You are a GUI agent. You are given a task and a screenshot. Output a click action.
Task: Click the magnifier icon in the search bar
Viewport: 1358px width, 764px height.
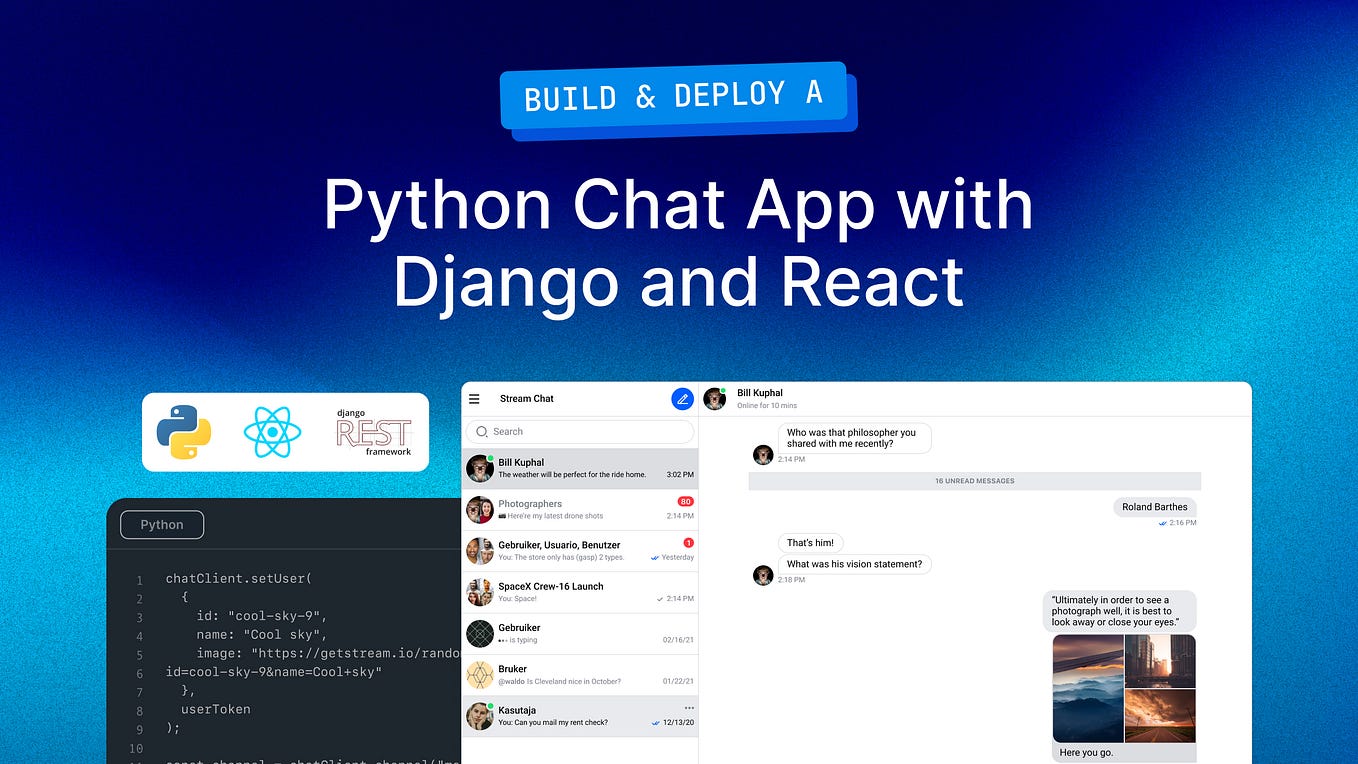click(x=484, y=431)
